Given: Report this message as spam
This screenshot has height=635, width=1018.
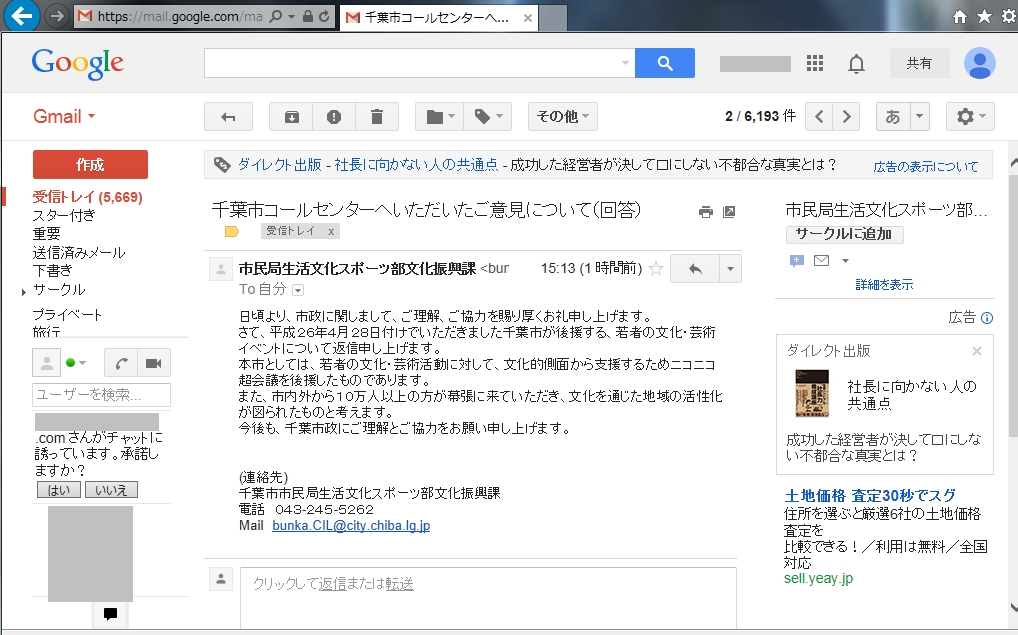Looking at the screenshot, I should point(334,117).
